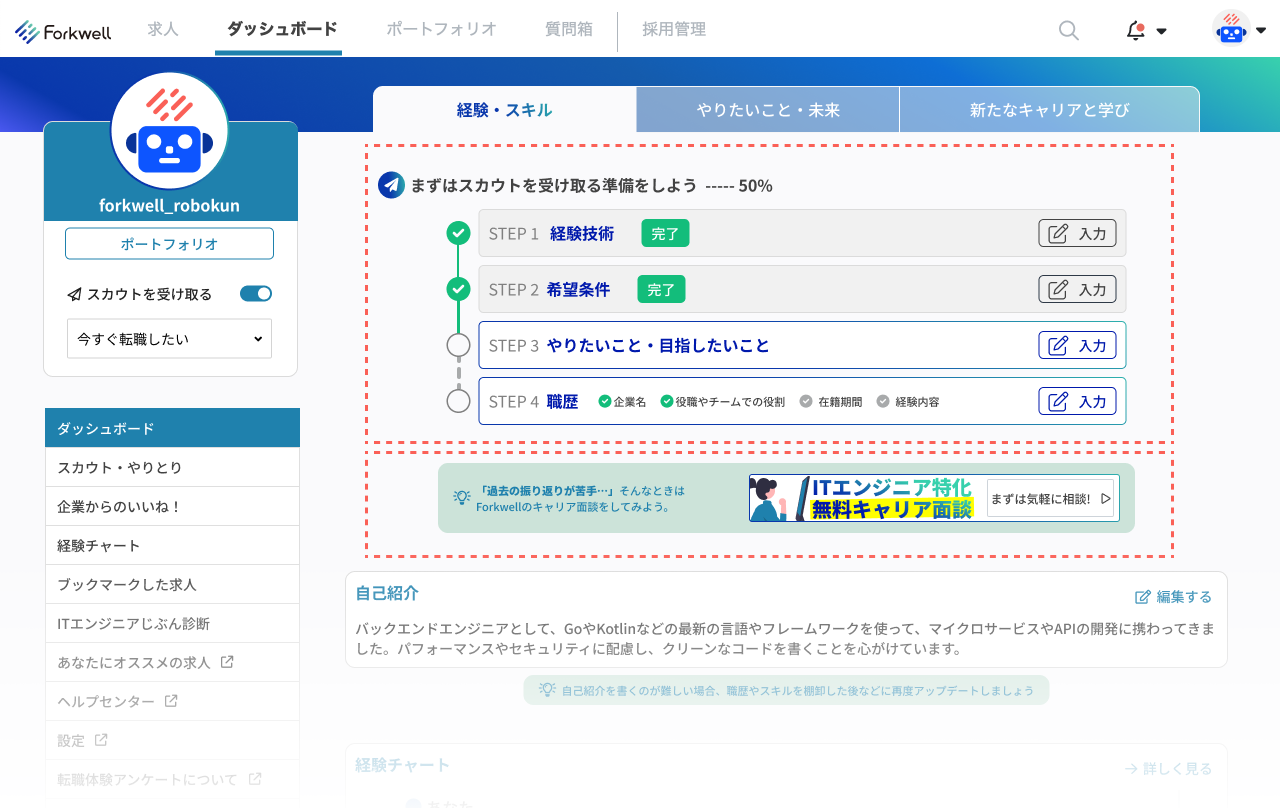Screen dimensions: 1280x808
Task: Open the notifications bell icon
Action: pyautogui.click(x=1135, y=31)
